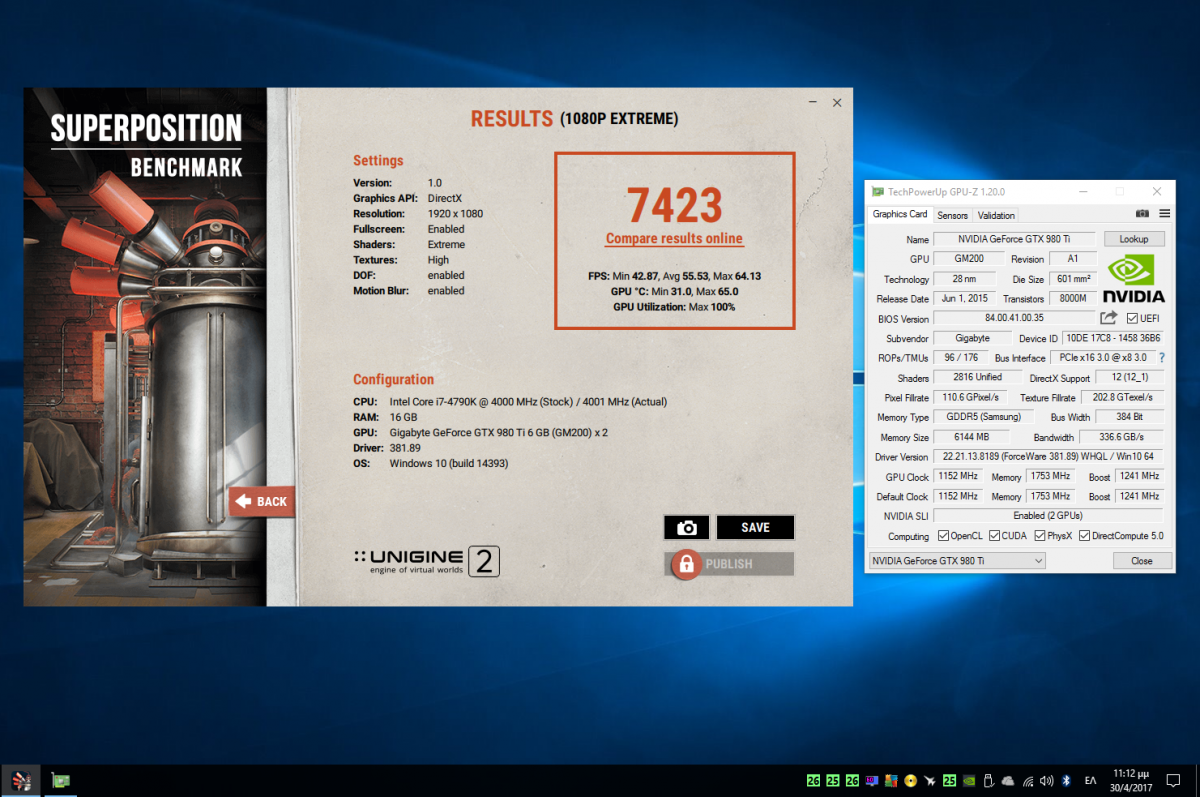Click the GPU Name field
1200x797 pixels.
(1014, 240)
